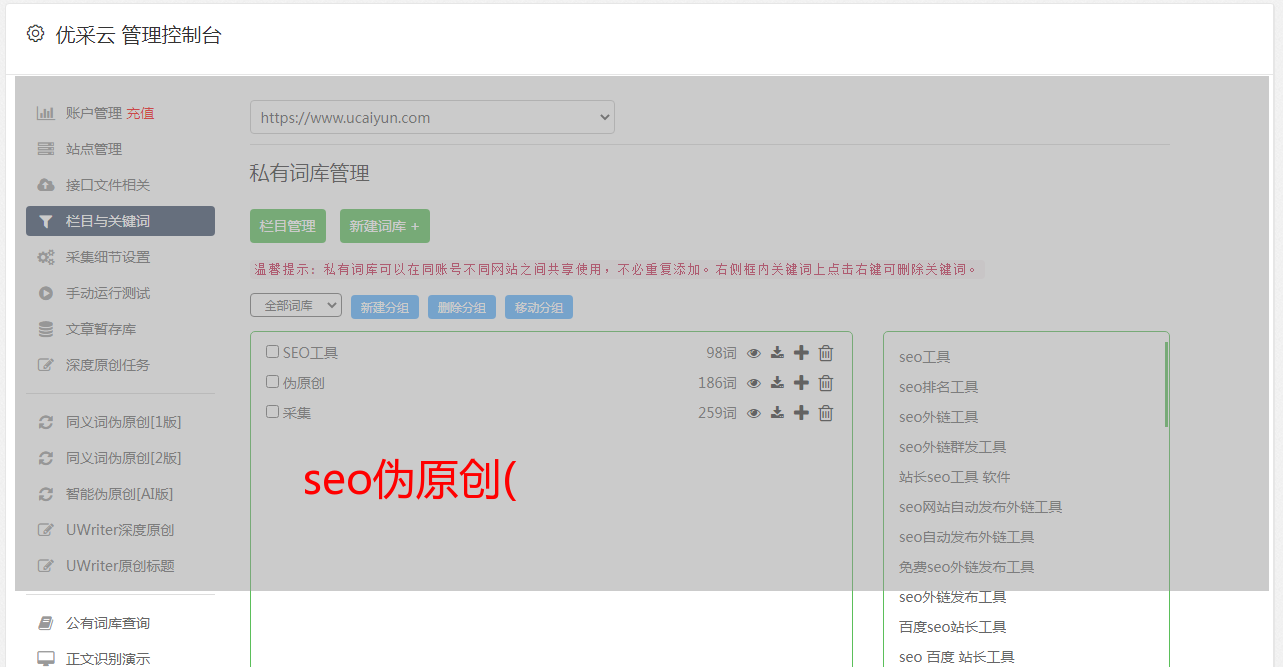Check the 采集 library checkbox
Screen dimensions: 1283x667
coord(272,412)
